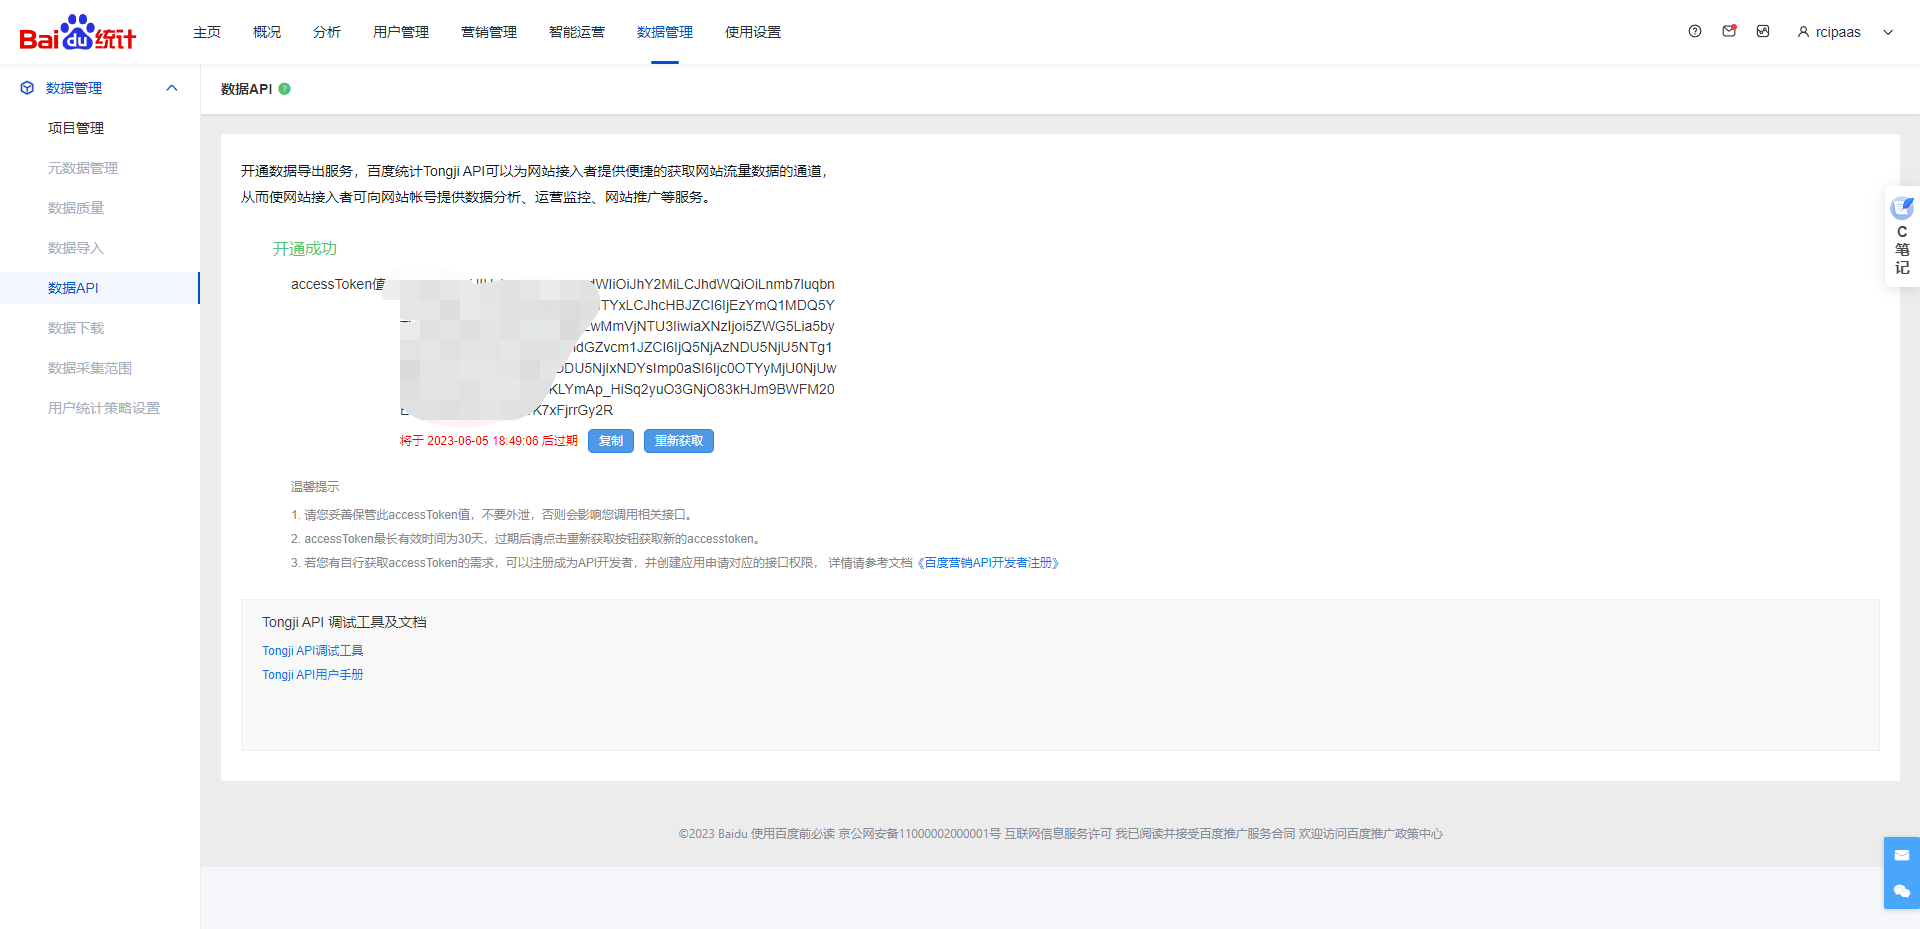Collapse the 数据管理 sidebar section
Screen dimensions: 1920x929
tap(171, 88)
